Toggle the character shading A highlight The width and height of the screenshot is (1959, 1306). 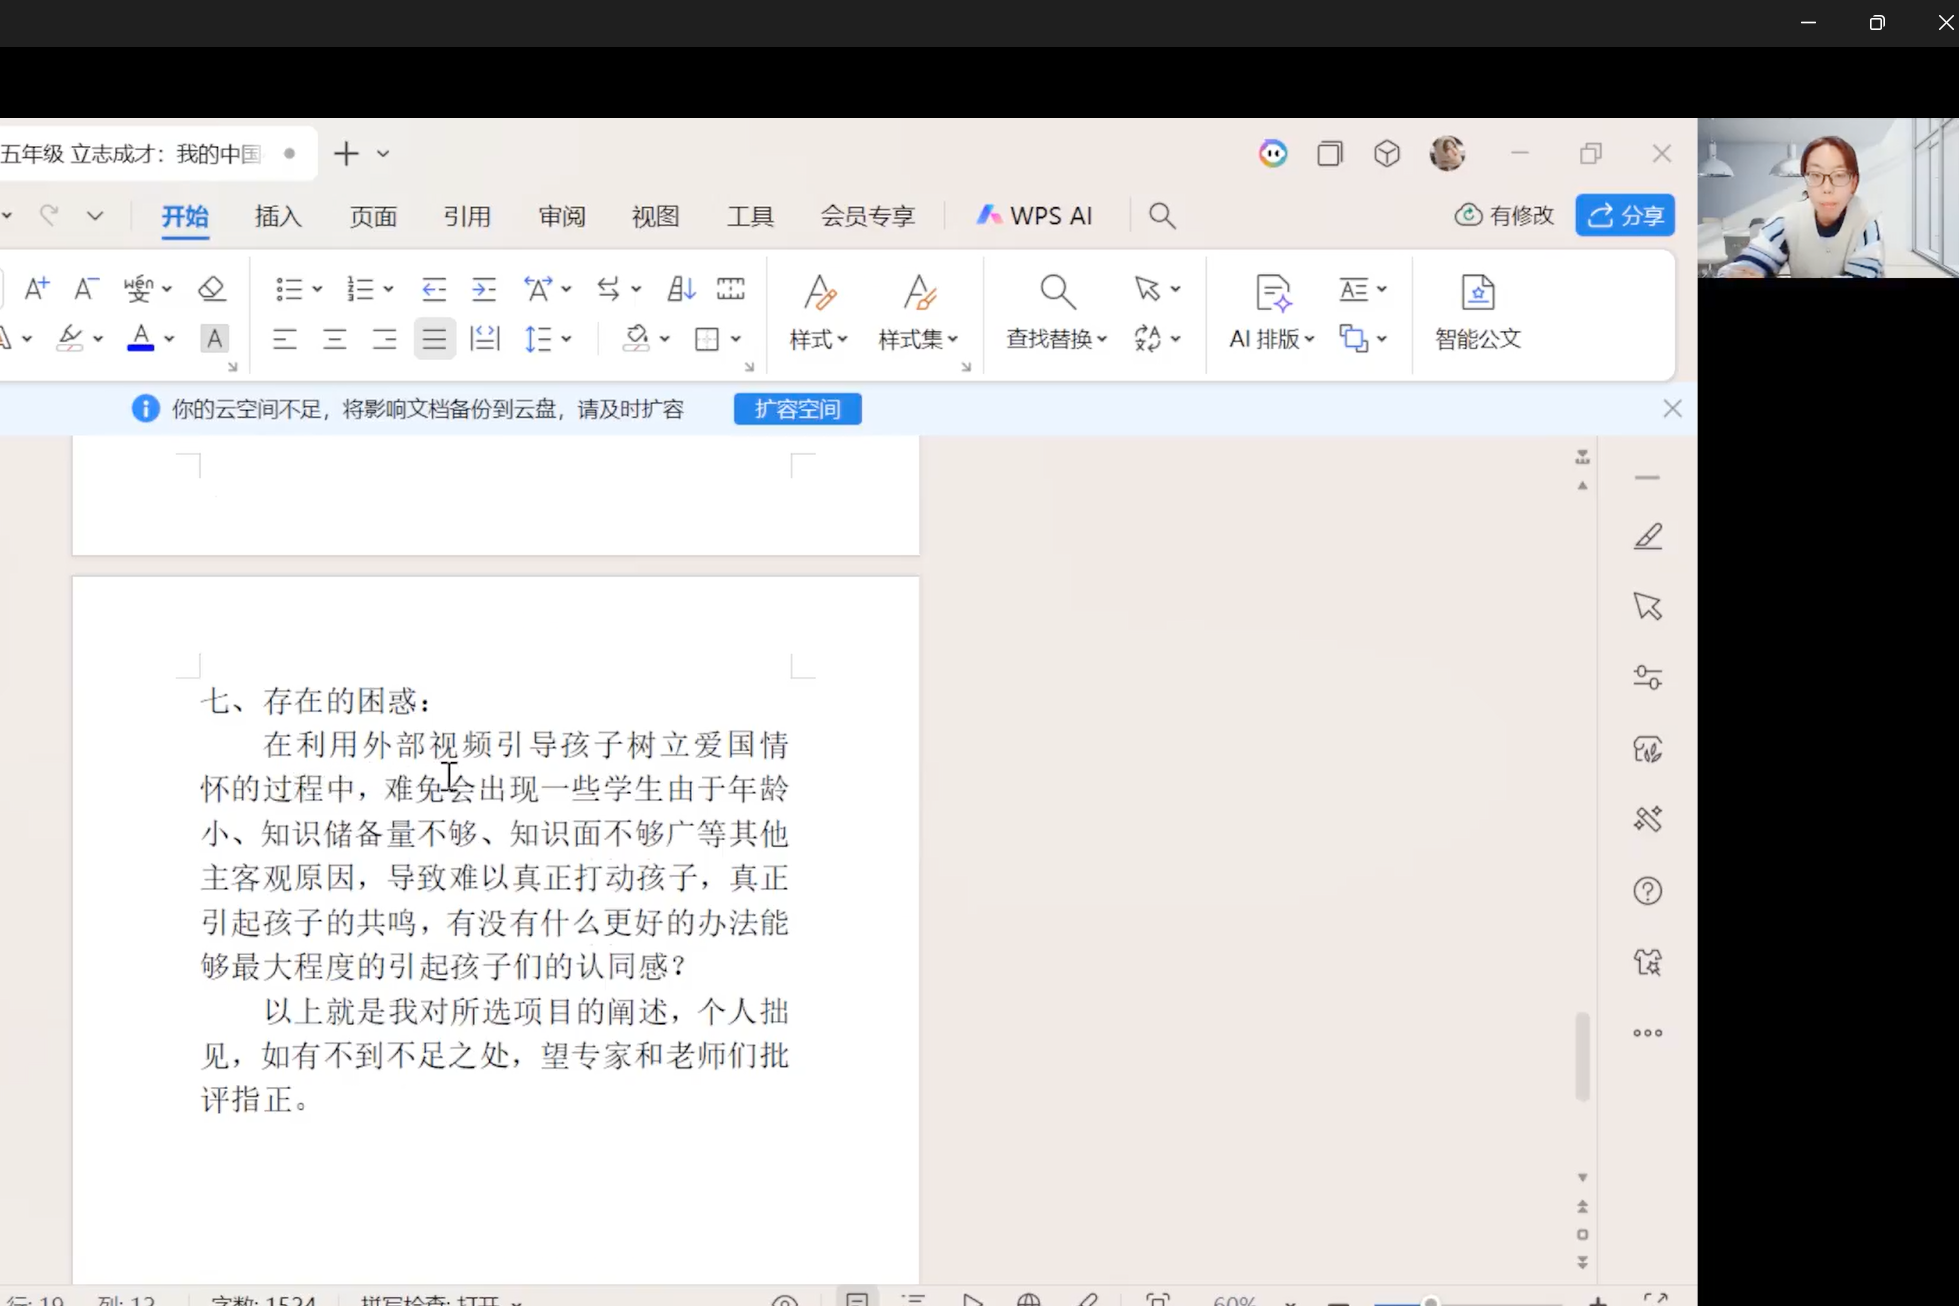click(214, 338)
